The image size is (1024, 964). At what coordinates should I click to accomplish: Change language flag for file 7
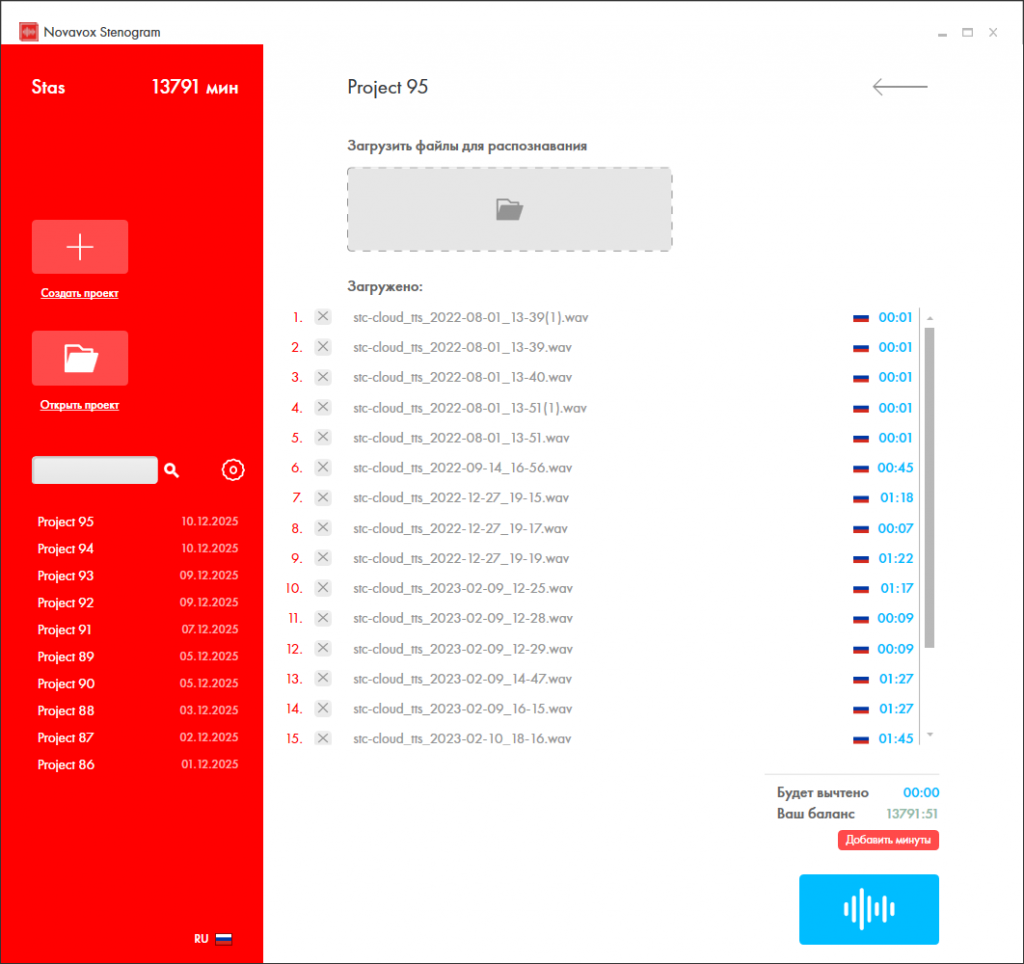point(860,498)
